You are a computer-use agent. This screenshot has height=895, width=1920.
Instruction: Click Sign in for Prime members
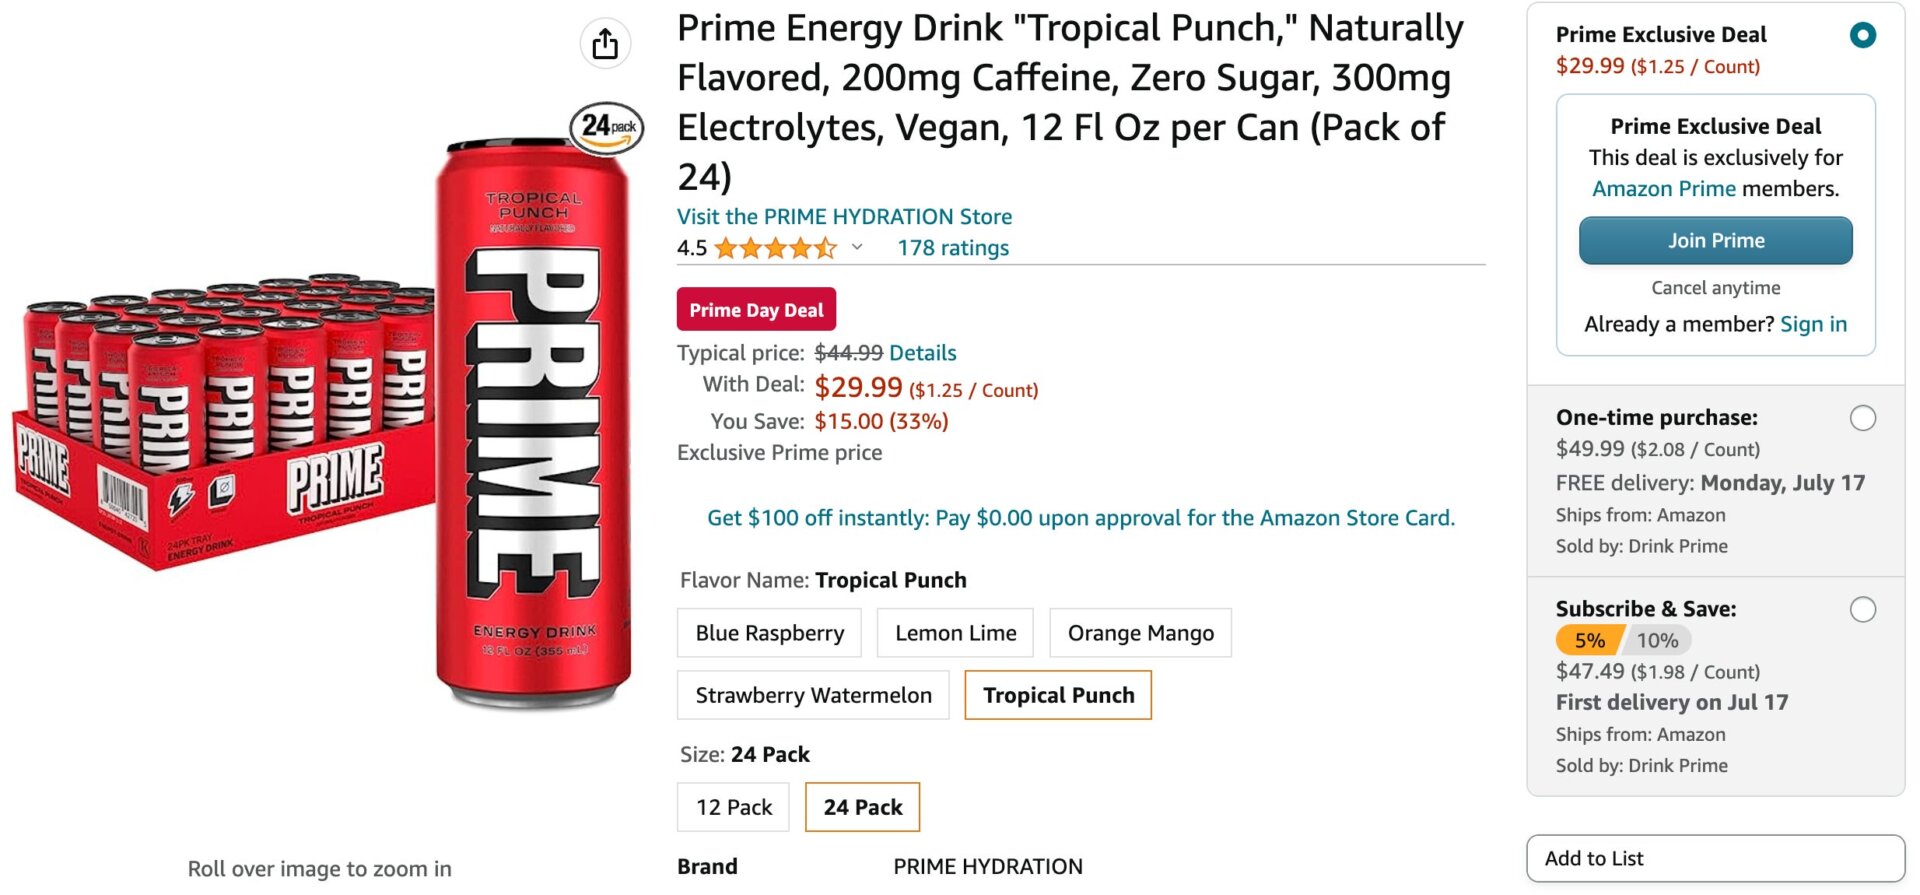[x=1813, y=323]
